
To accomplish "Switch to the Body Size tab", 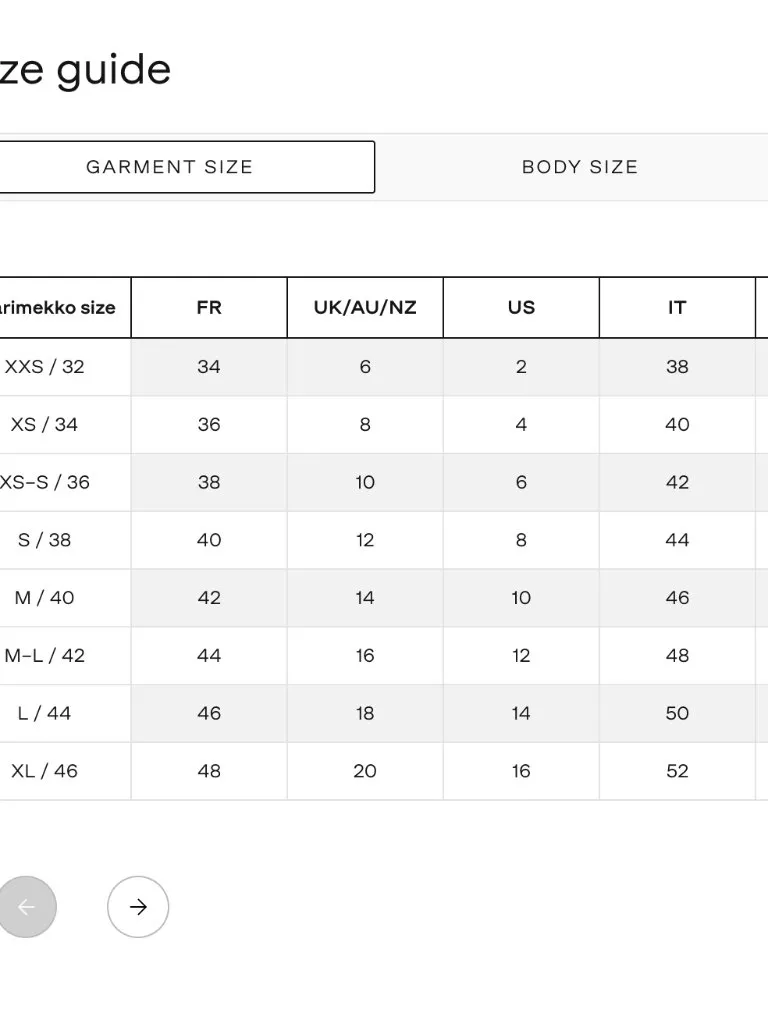I will 579,167.
